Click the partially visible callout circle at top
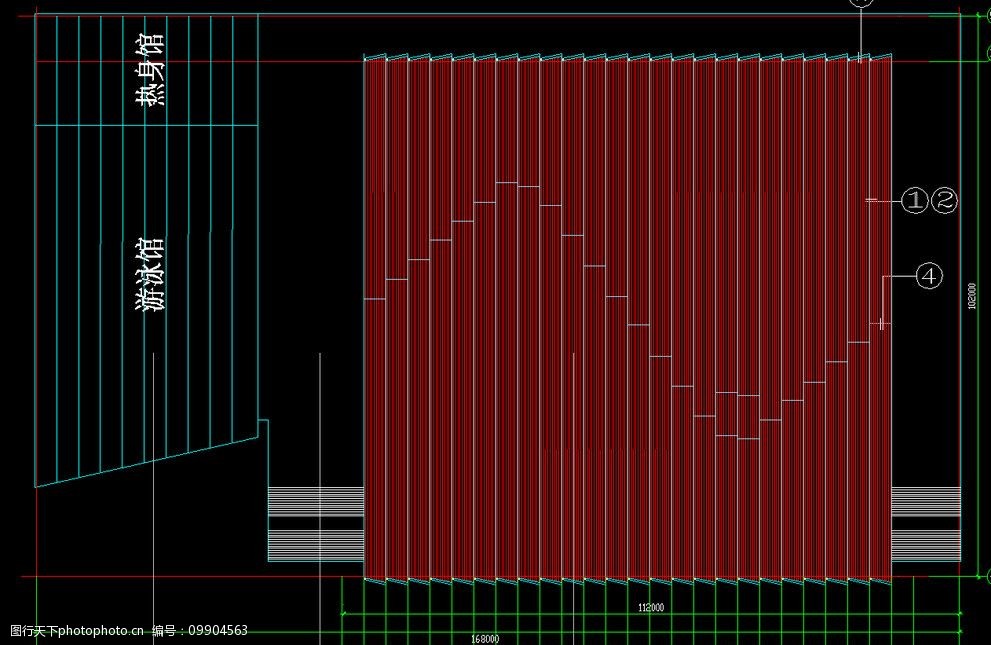Viewport: 991px width, 645px height. pos(861,3)
